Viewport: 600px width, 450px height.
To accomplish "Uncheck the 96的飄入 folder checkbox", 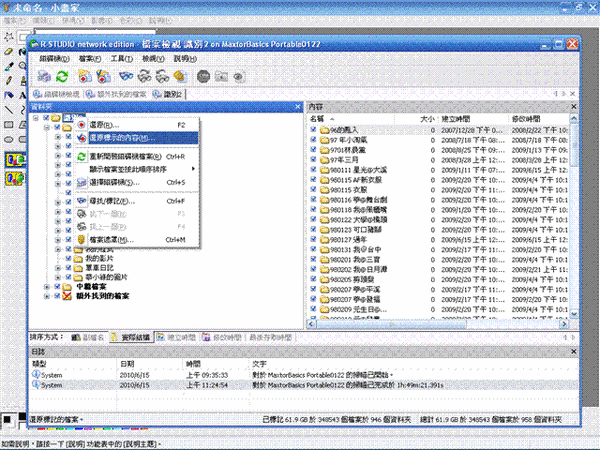I will [x=313, y=130].
